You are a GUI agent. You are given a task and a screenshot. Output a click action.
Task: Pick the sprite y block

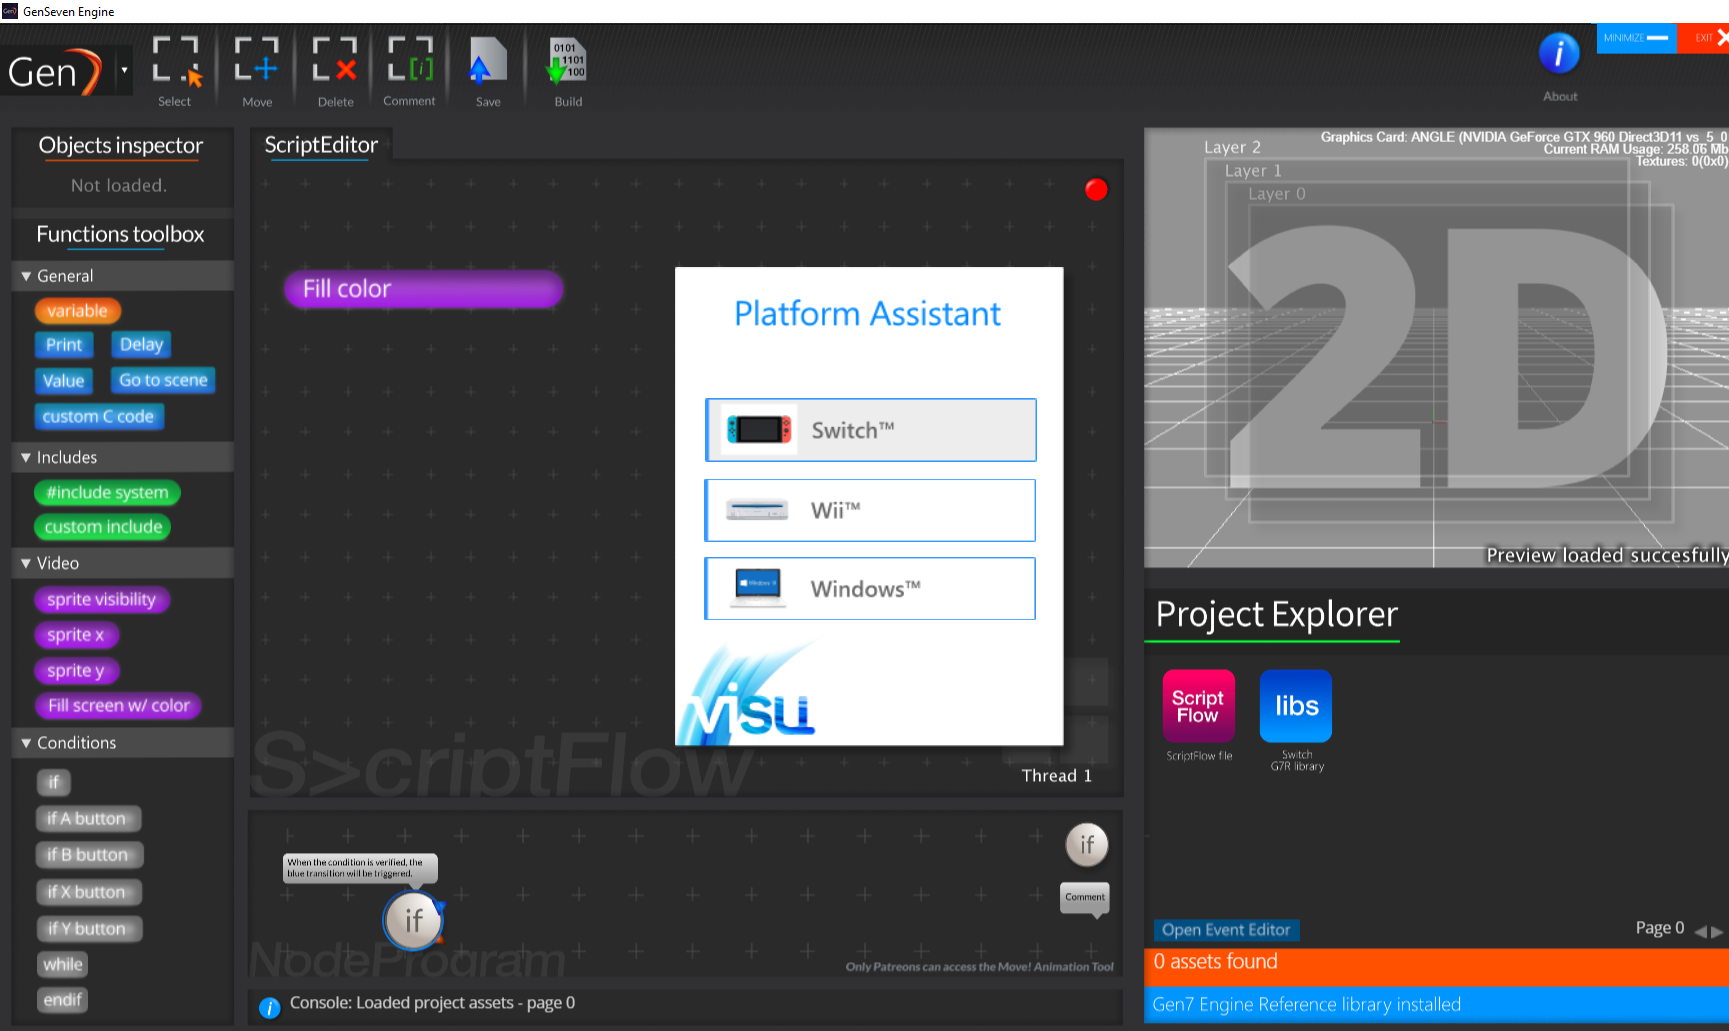(76, 671)
